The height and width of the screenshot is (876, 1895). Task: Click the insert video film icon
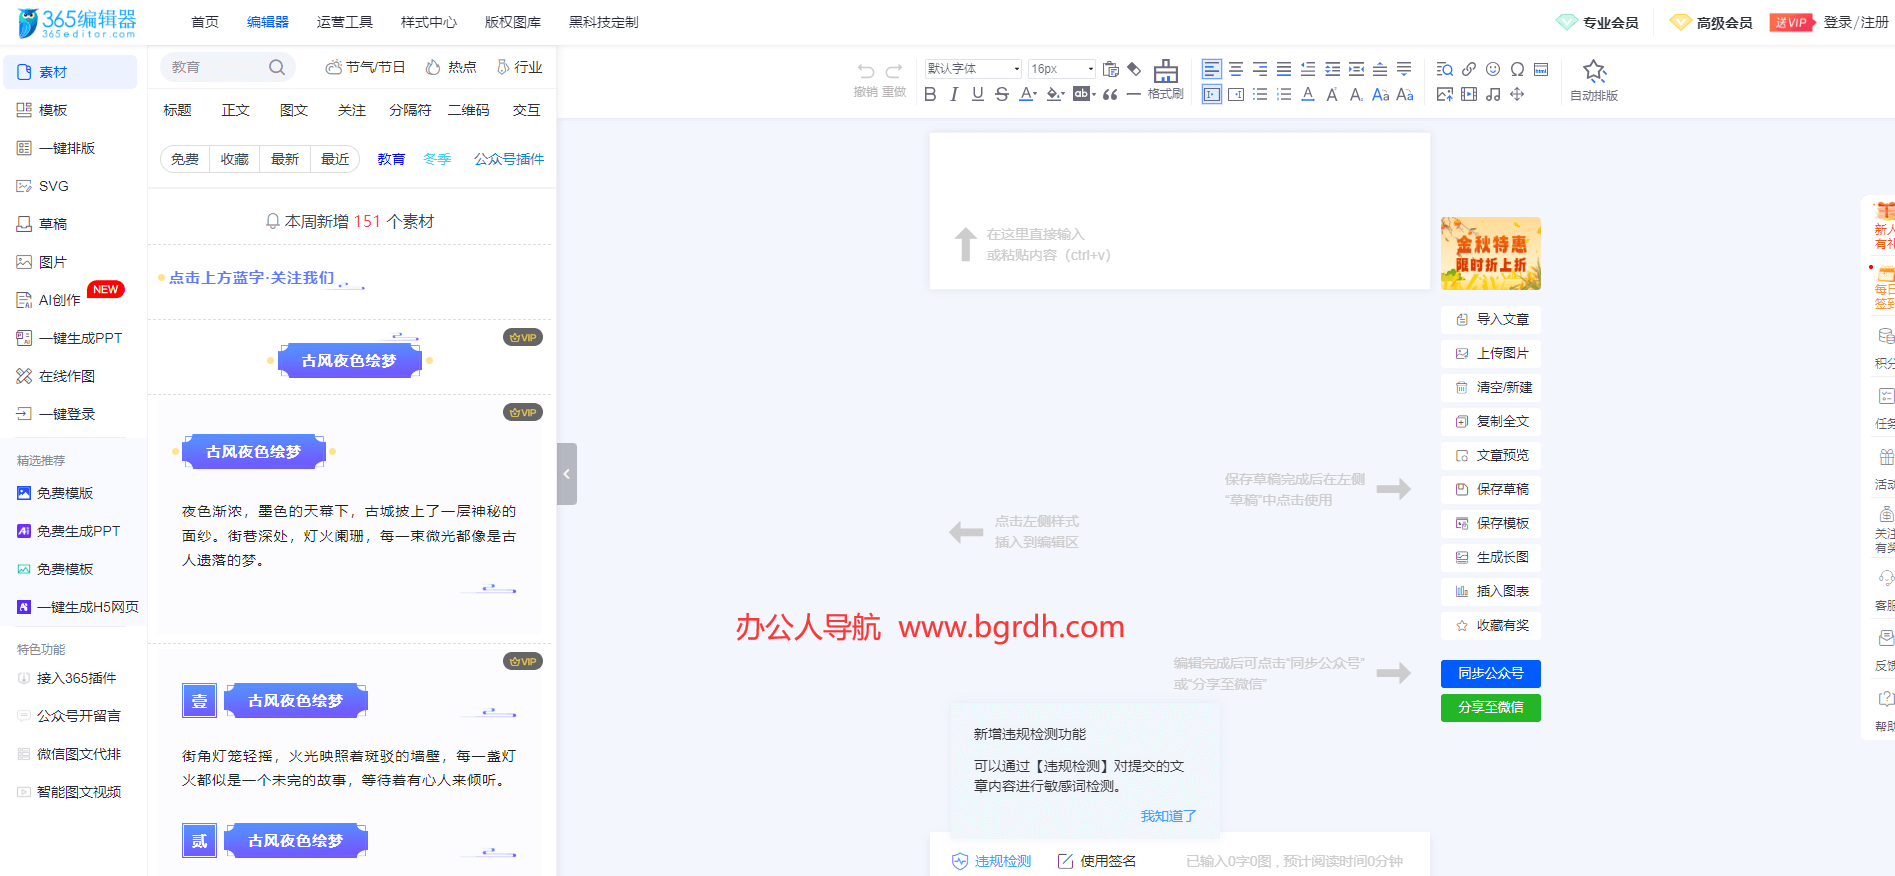point(1469,94)
